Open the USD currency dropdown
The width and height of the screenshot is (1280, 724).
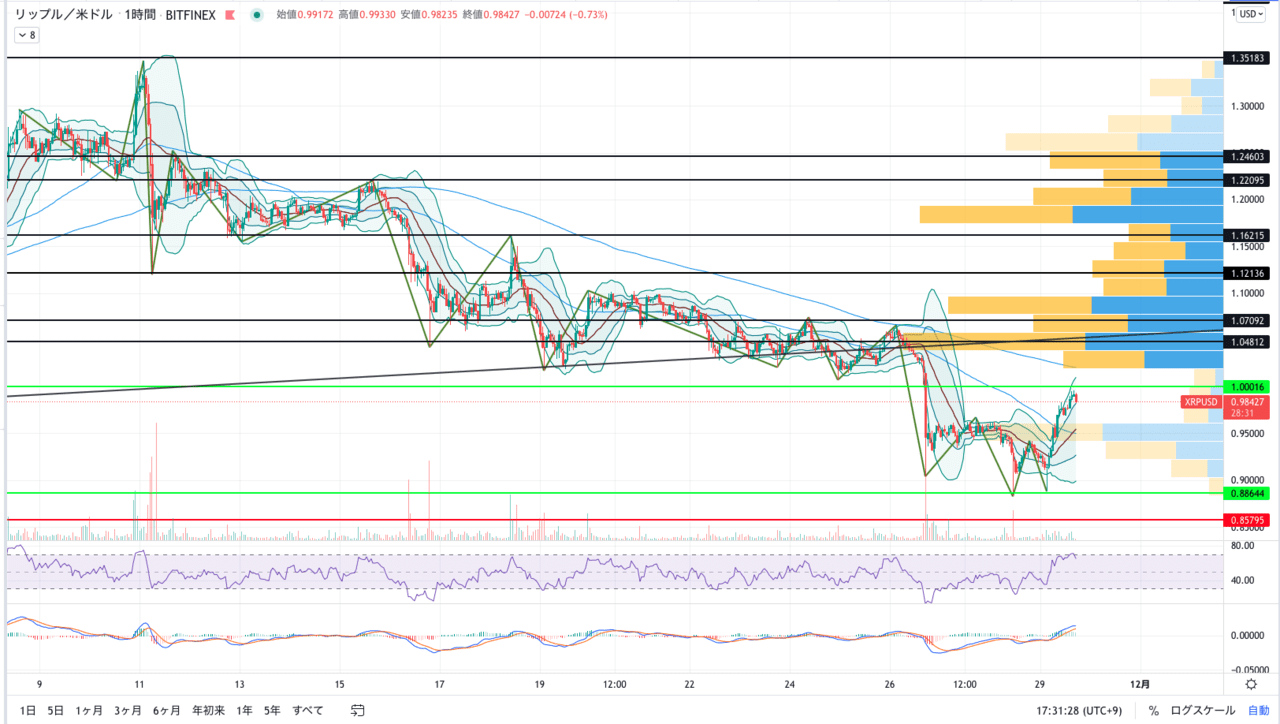(1250, 14)
